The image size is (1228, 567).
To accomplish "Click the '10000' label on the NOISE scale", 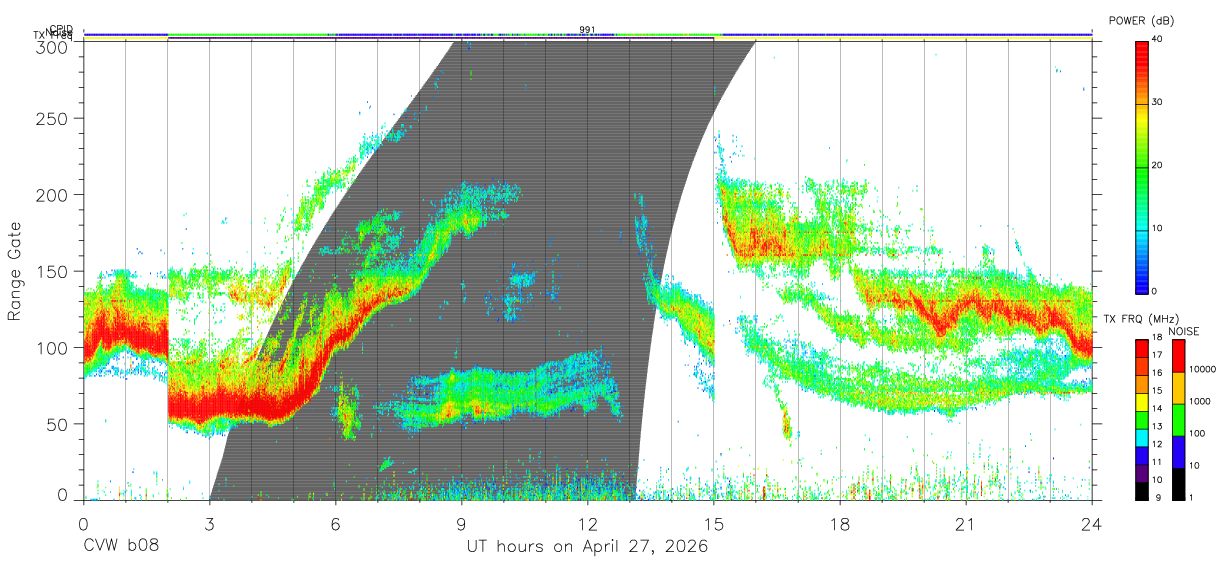I will tap(1203, 369).
